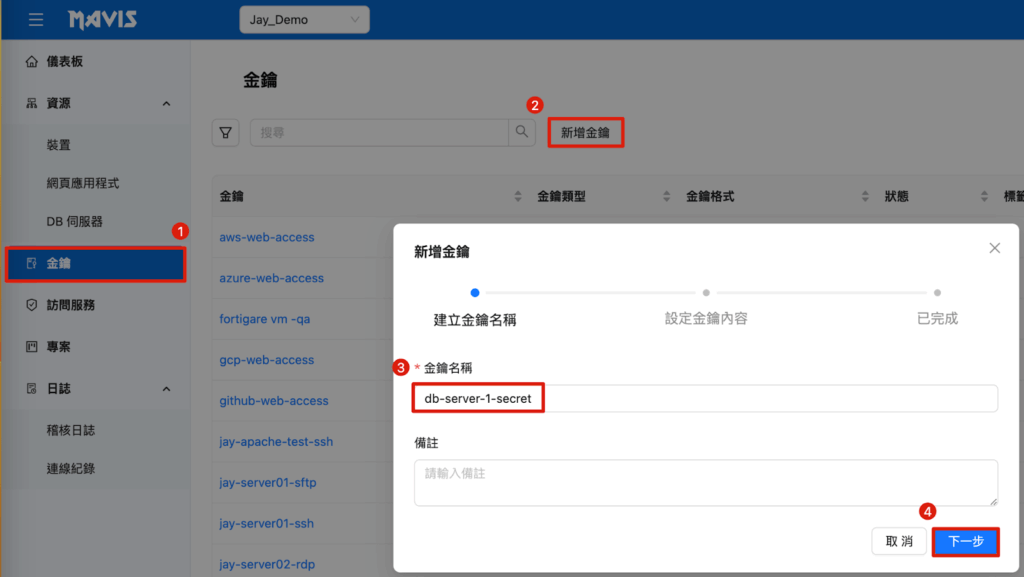Click the filter funnel icon

226,133
